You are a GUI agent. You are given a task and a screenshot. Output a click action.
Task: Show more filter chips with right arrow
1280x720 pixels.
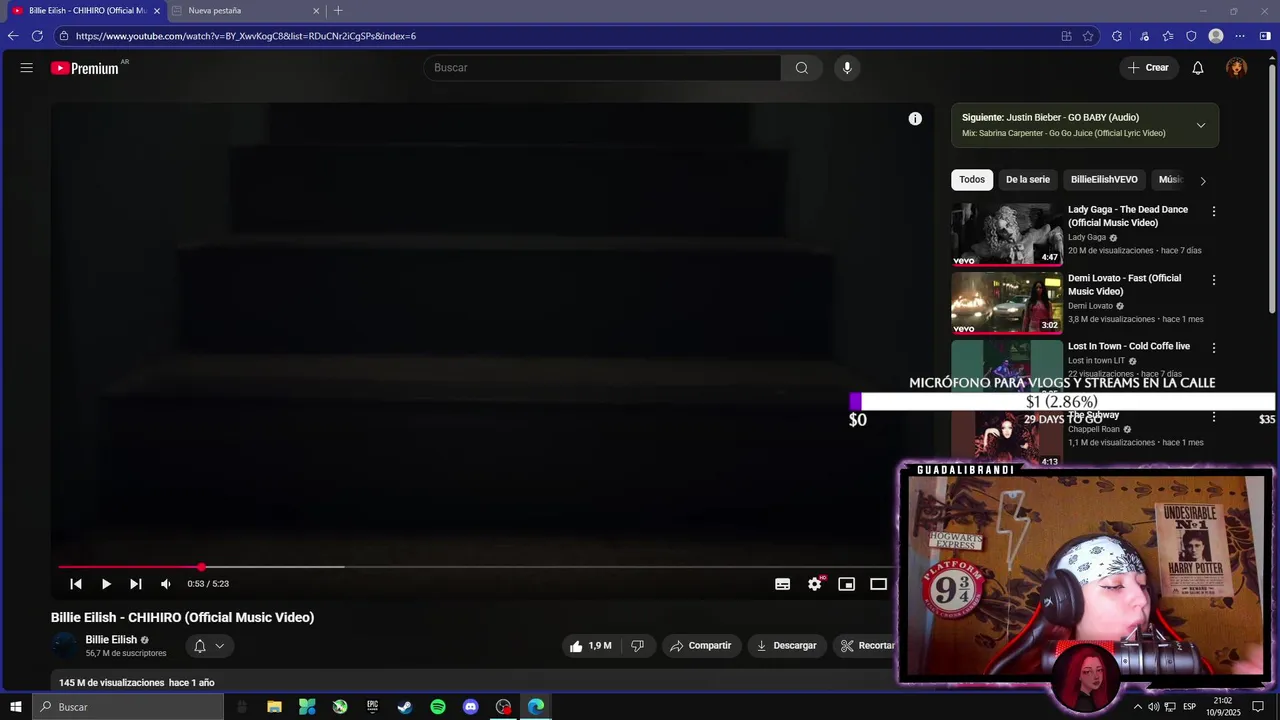(1203, 181)
